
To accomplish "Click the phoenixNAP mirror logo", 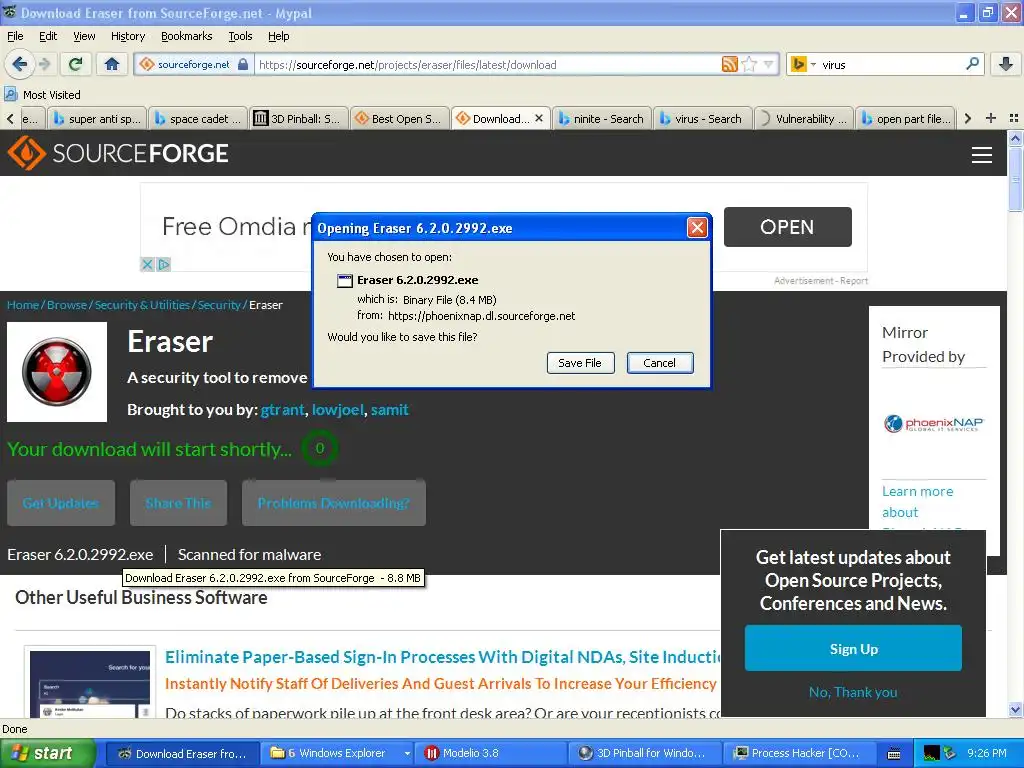I will point(934,424).
